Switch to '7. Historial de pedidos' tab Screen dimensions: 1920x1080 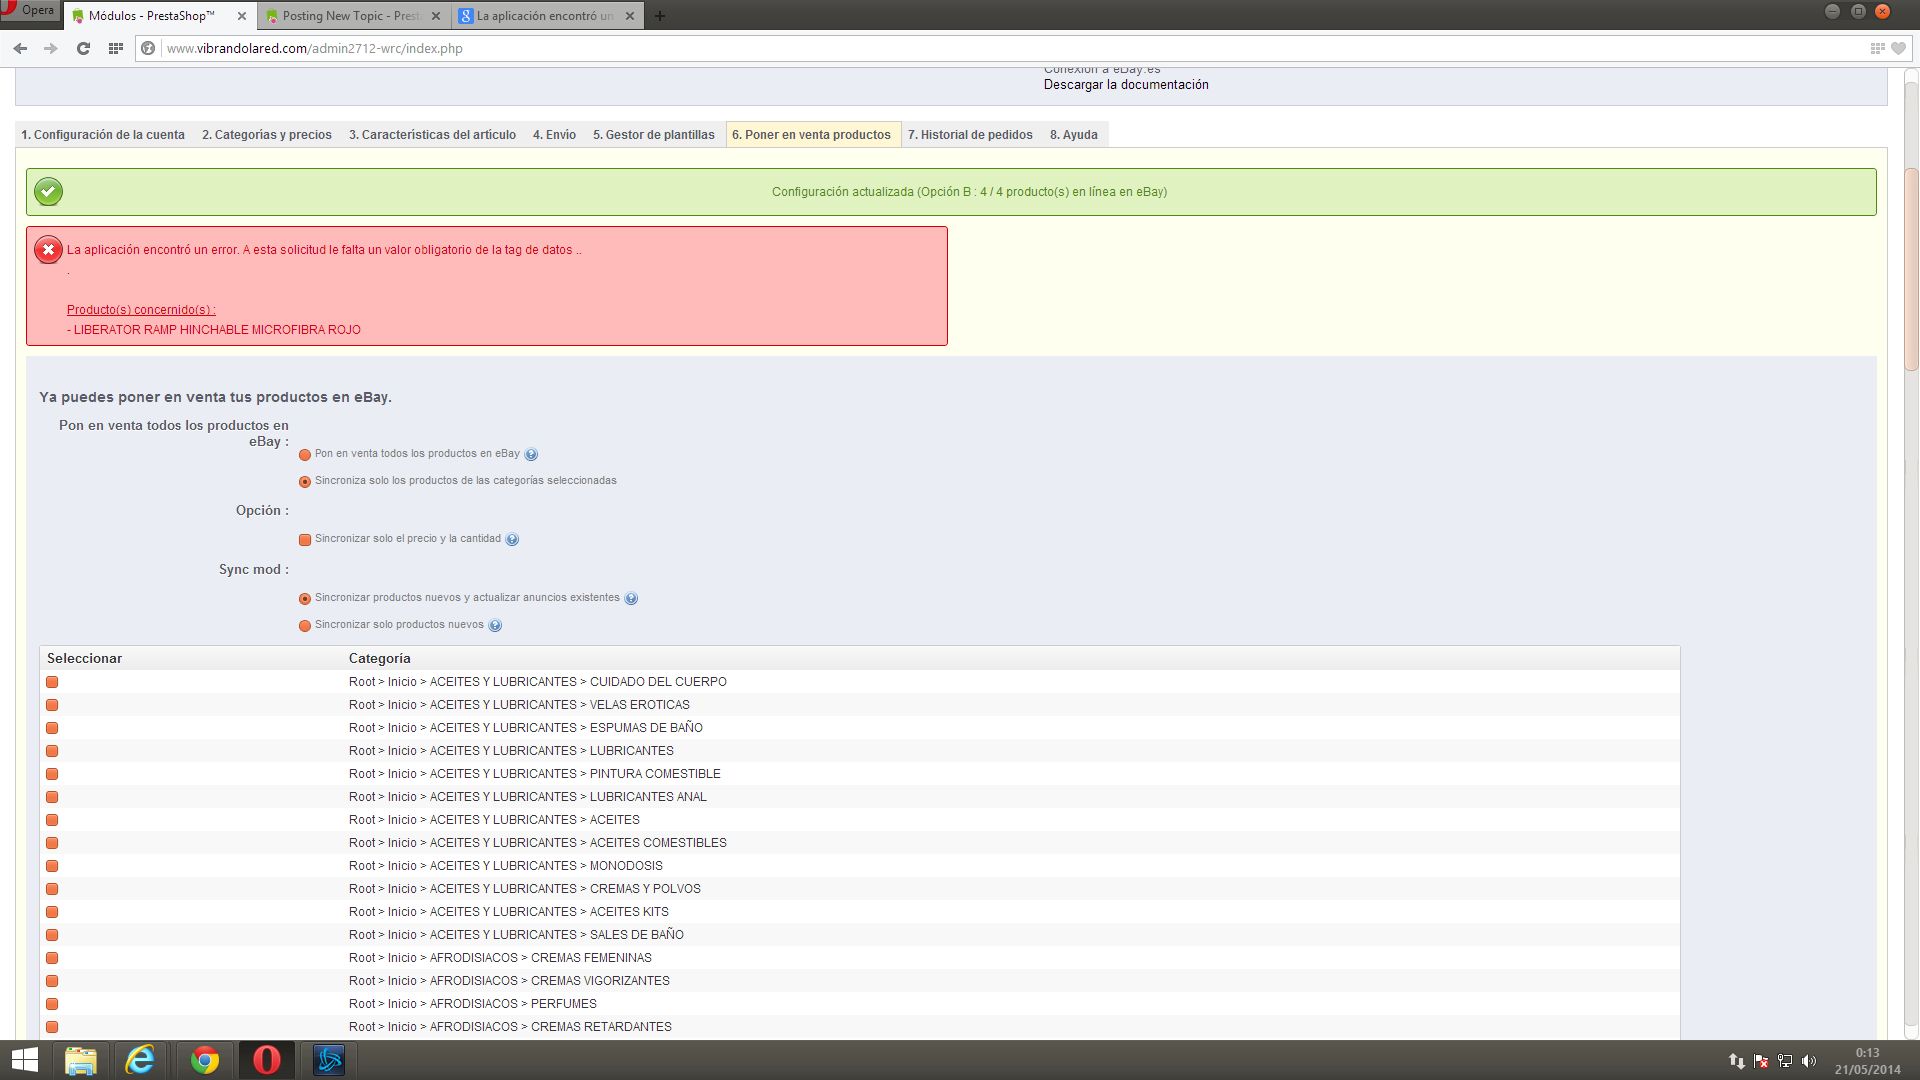(969, 135)
